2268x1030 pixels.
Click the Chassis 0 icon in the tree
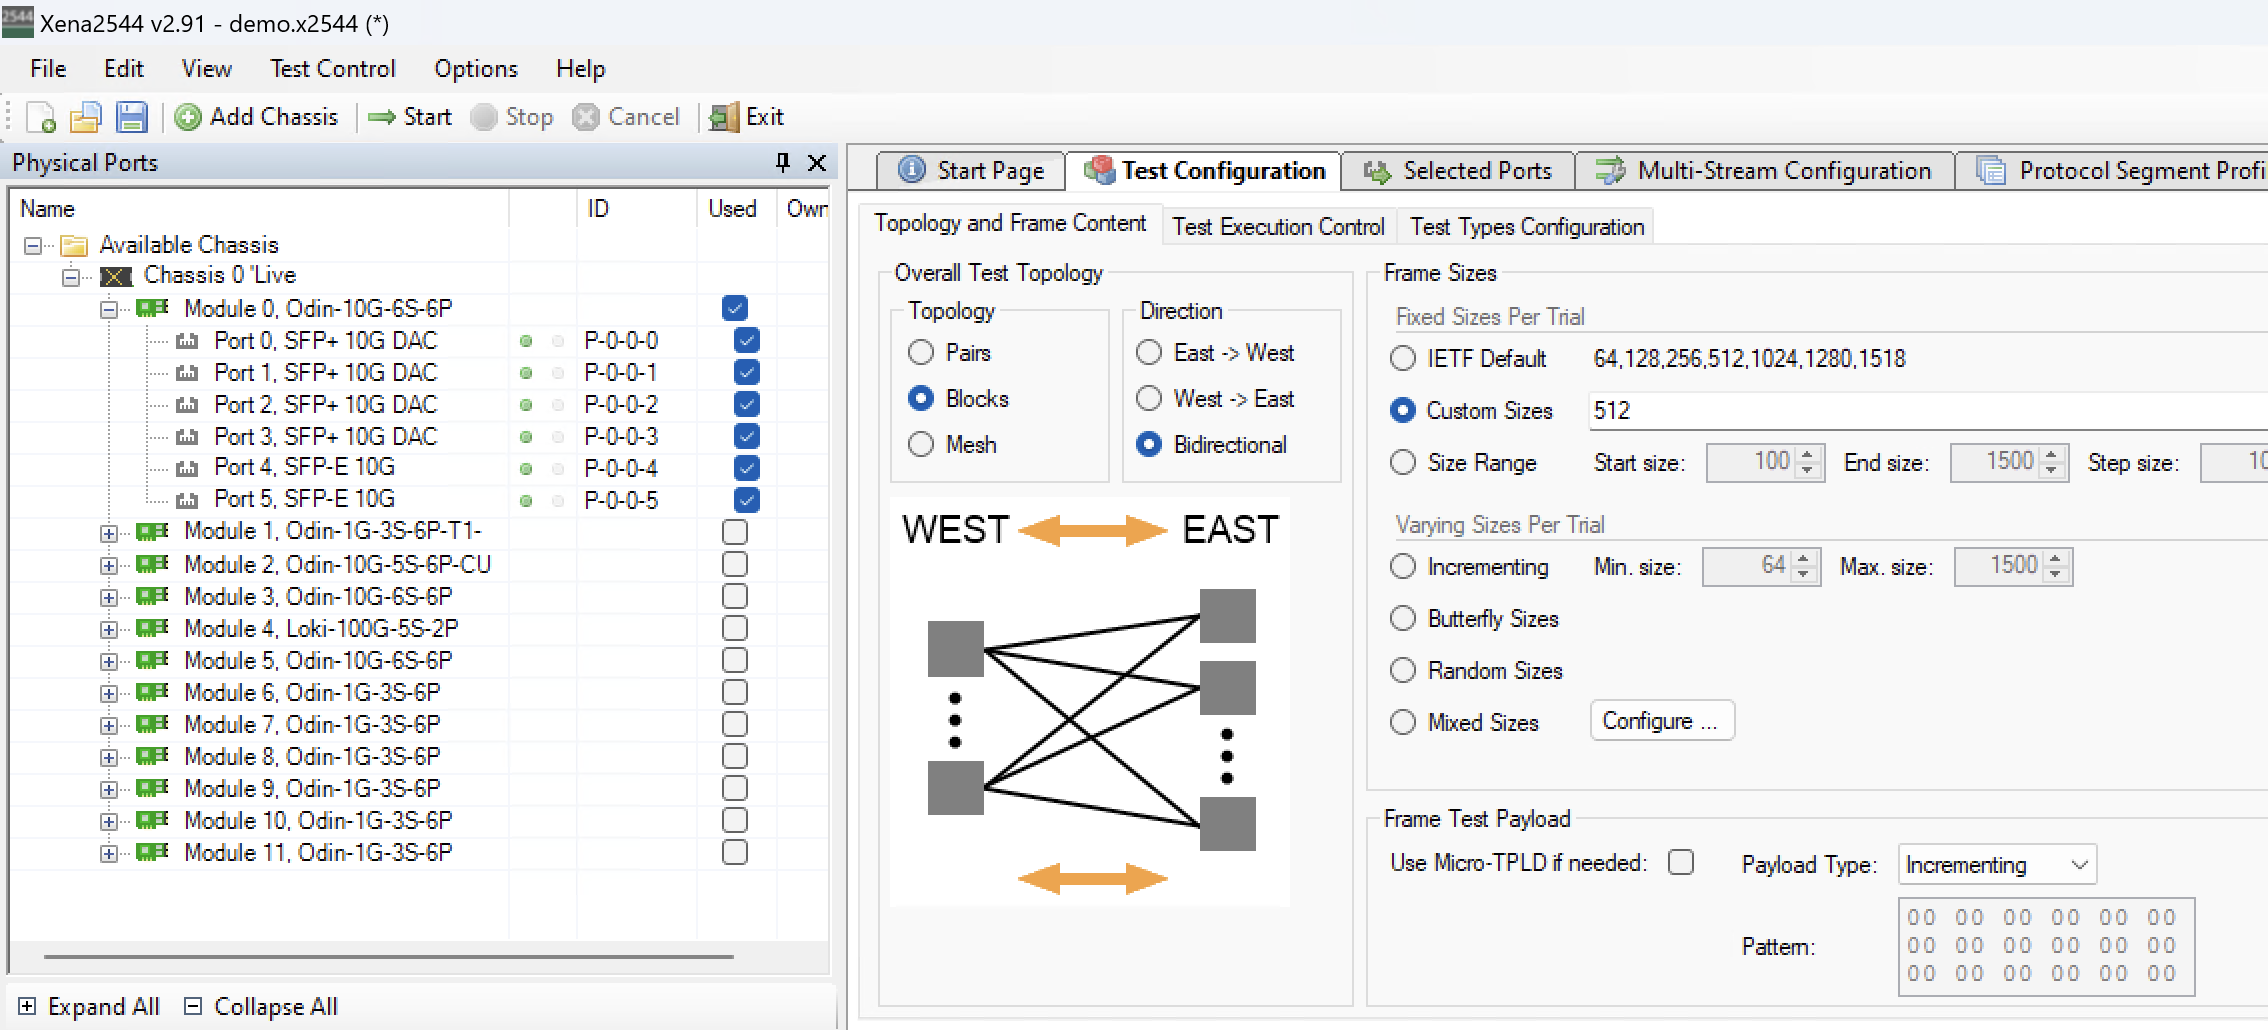coord(116,276)
